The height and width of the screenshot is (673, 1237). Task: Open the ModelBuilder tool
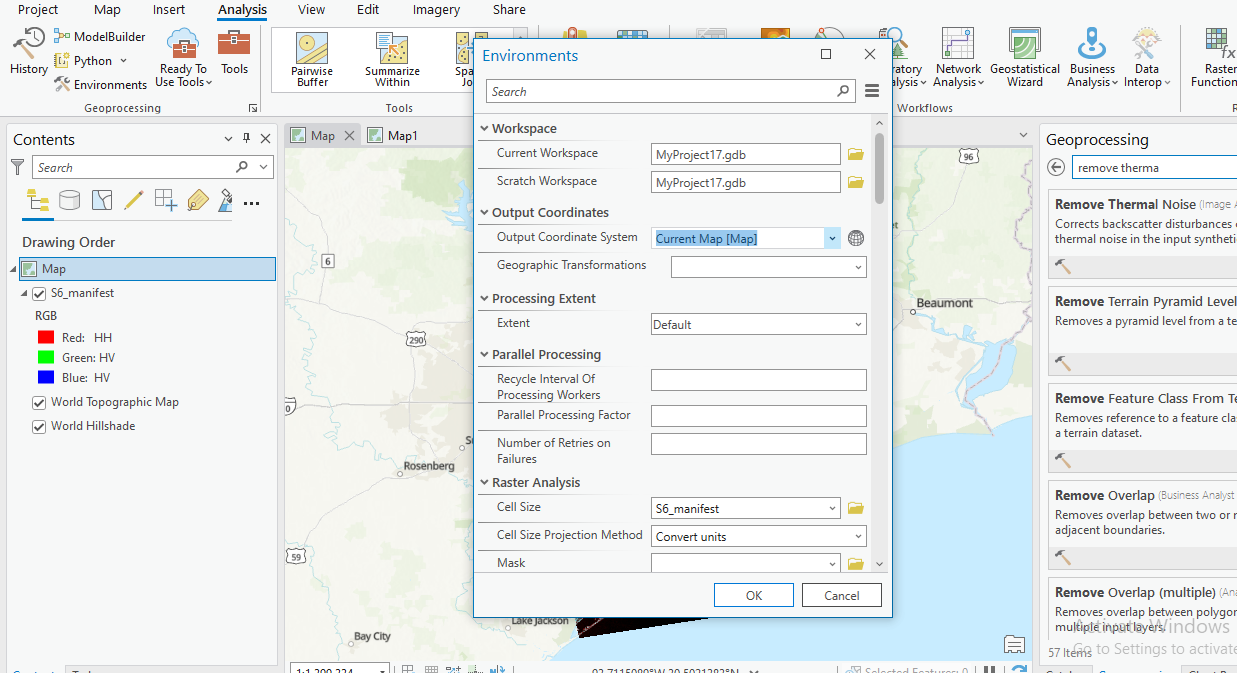click(x=99, y=36)
